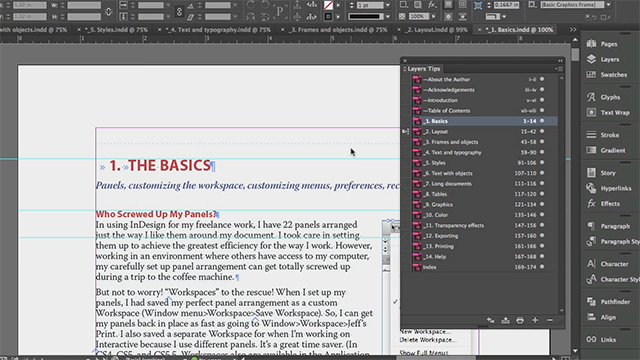Screen dimensions: 640x360
Task: Open the stroke weight 1 pt dropdown
Action: (x=388, y=5)
